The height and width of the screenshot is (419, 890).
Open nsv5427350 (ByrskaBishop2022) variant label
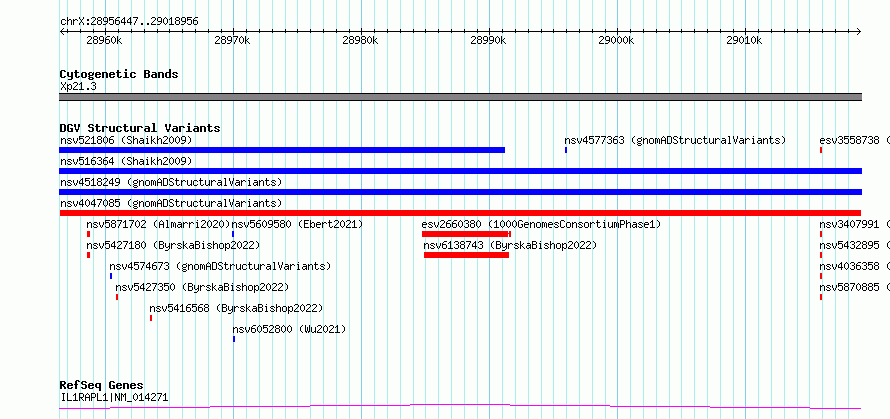pyautogui.click(x=202, y=287)
